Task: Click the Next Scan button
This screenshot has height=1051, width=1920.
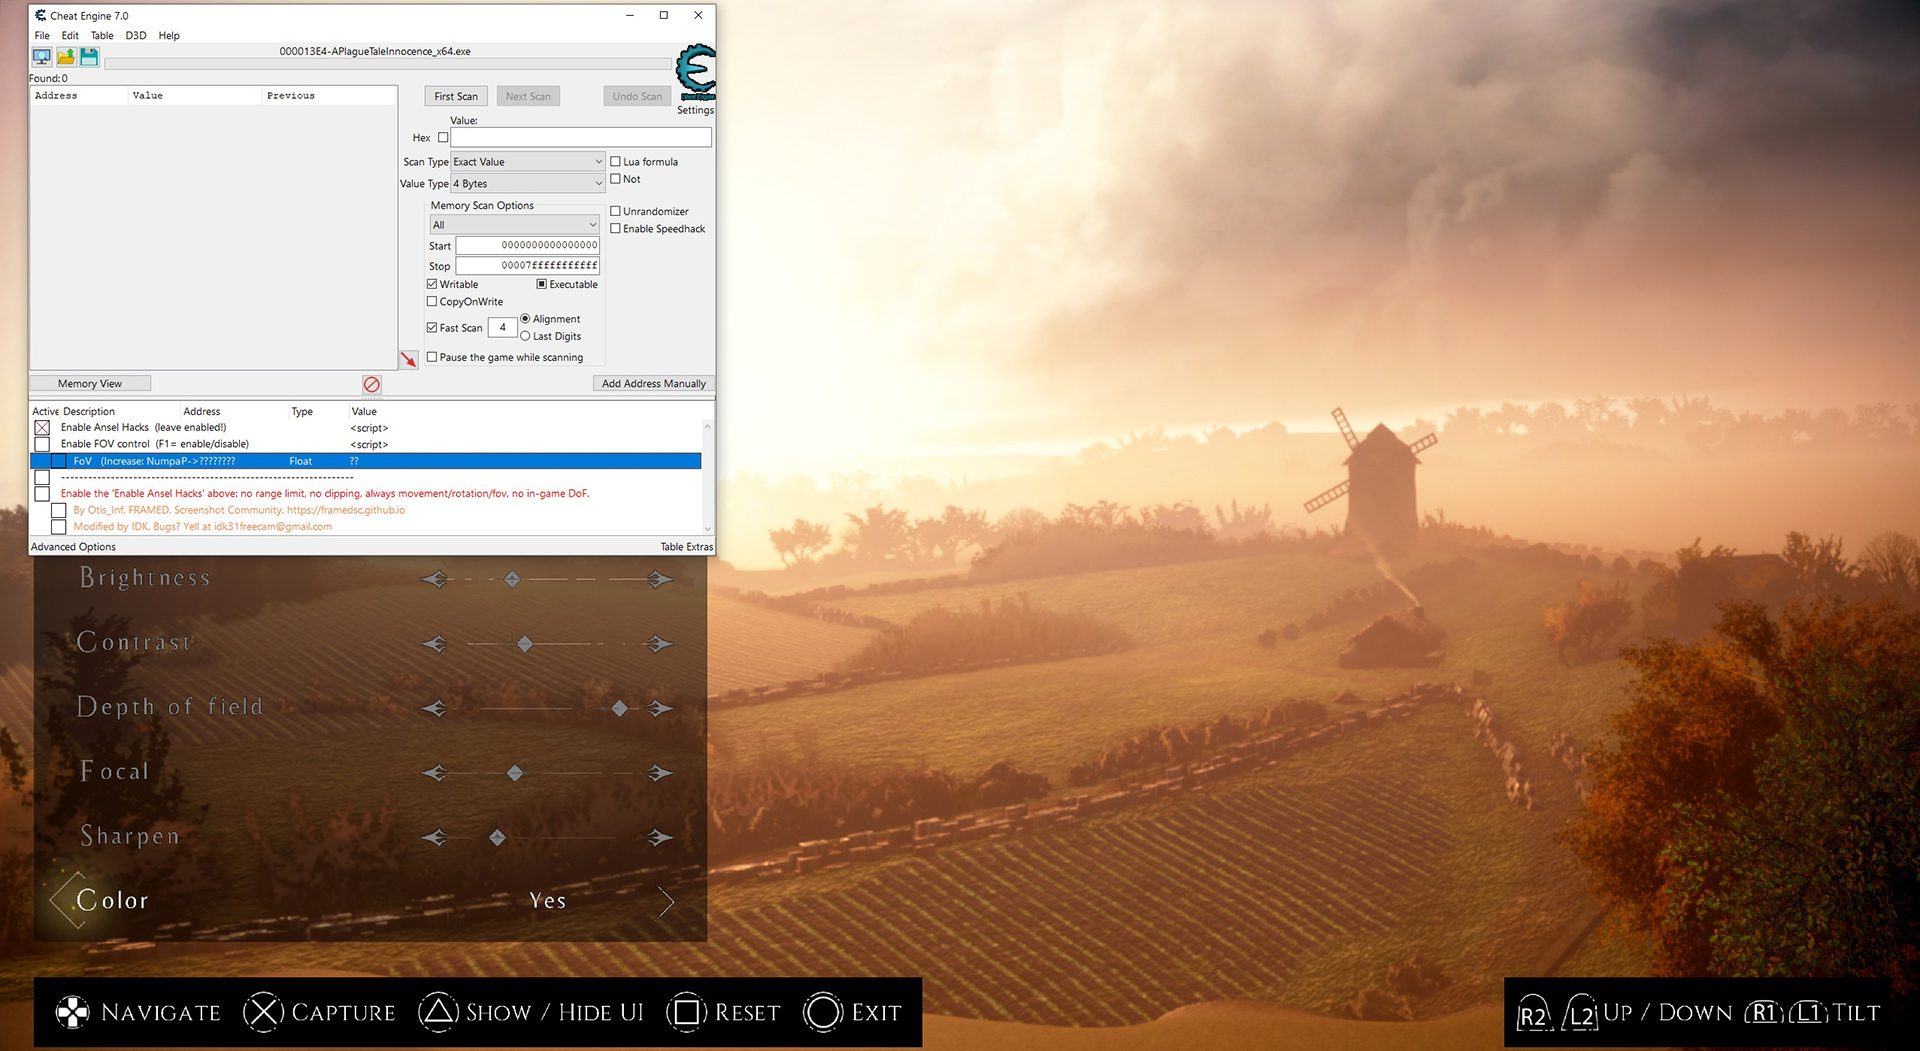Action: (528, 96)
